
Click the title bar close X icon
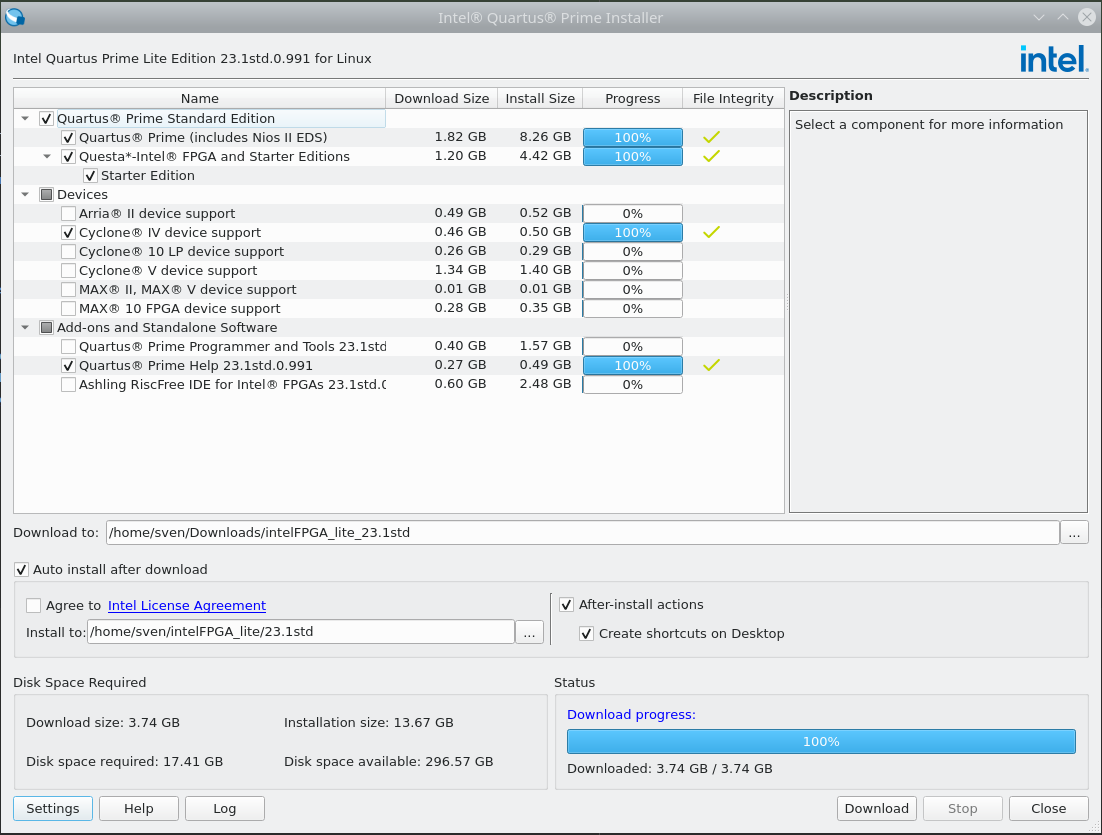click(1087, 18)
